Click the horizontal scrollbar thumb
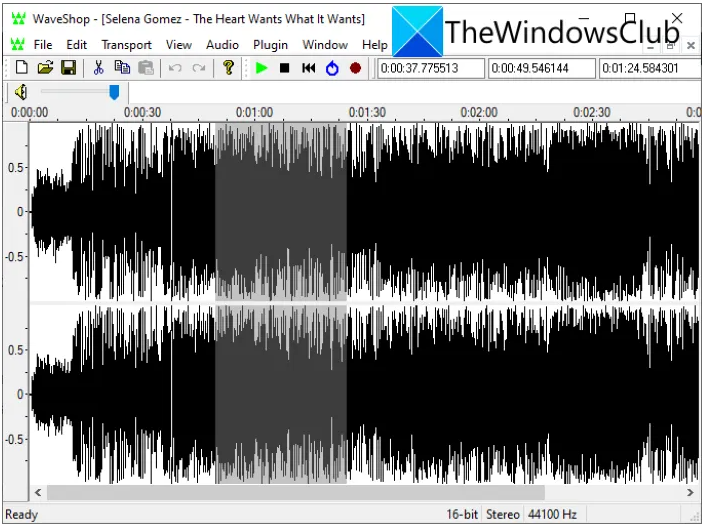This screenshot has height=529, width=706. [x=296, y=492]
